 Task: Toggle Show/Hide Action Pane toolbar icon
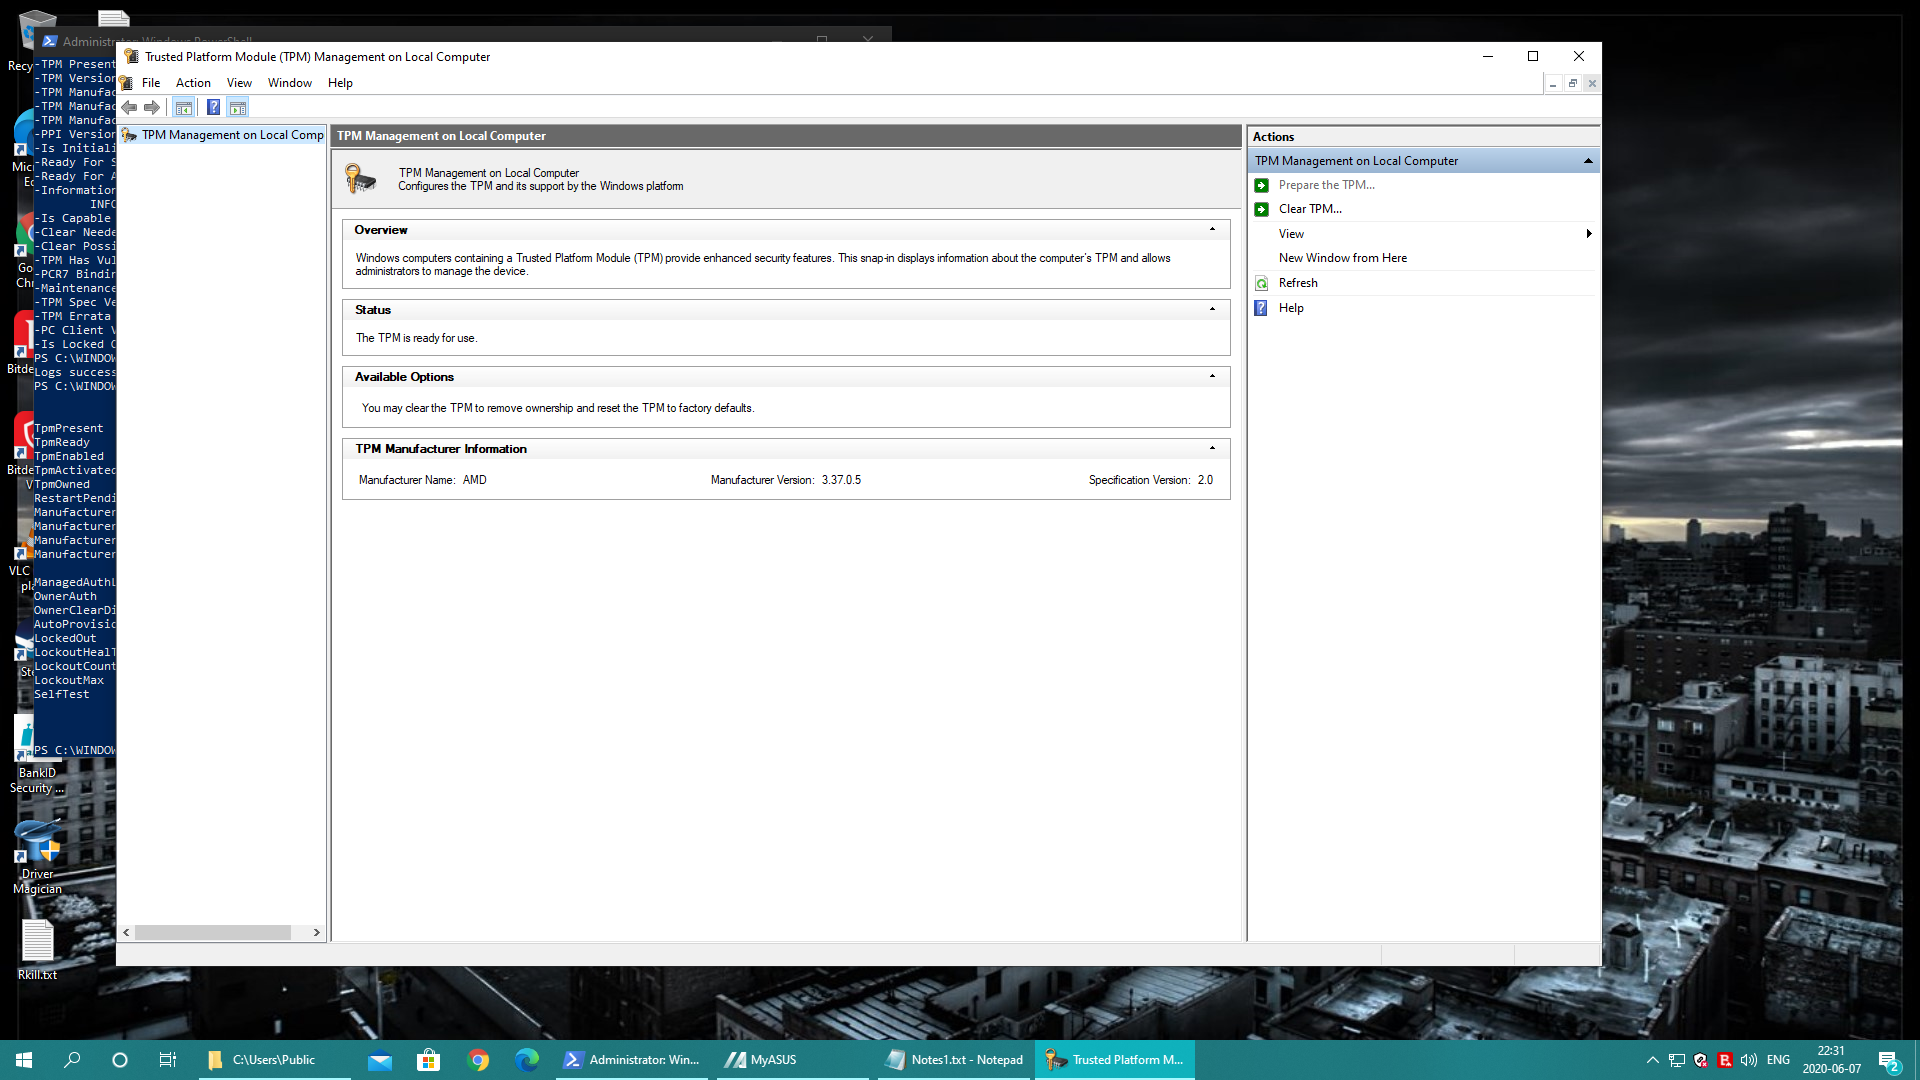coord(238,108)
